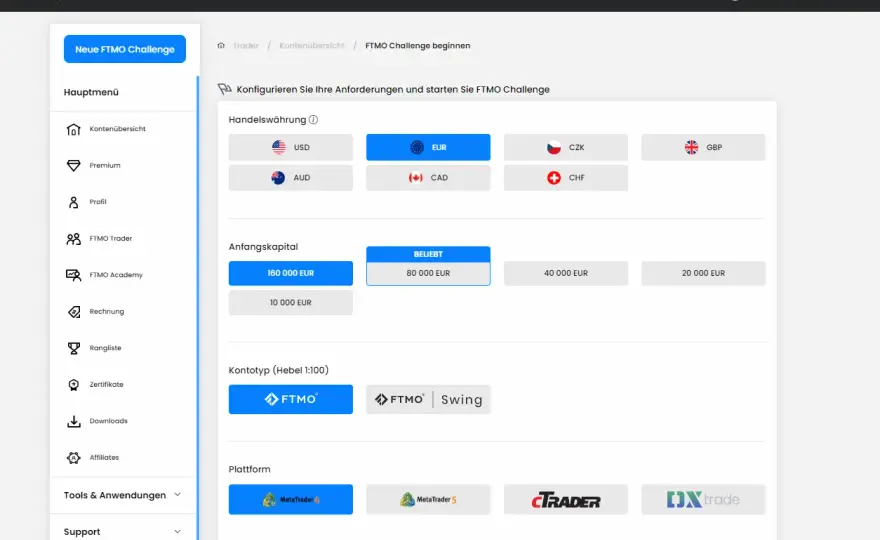Click the Handelswährung info icon
This screenshot has height=540, width=880.
tap(313, 120)
